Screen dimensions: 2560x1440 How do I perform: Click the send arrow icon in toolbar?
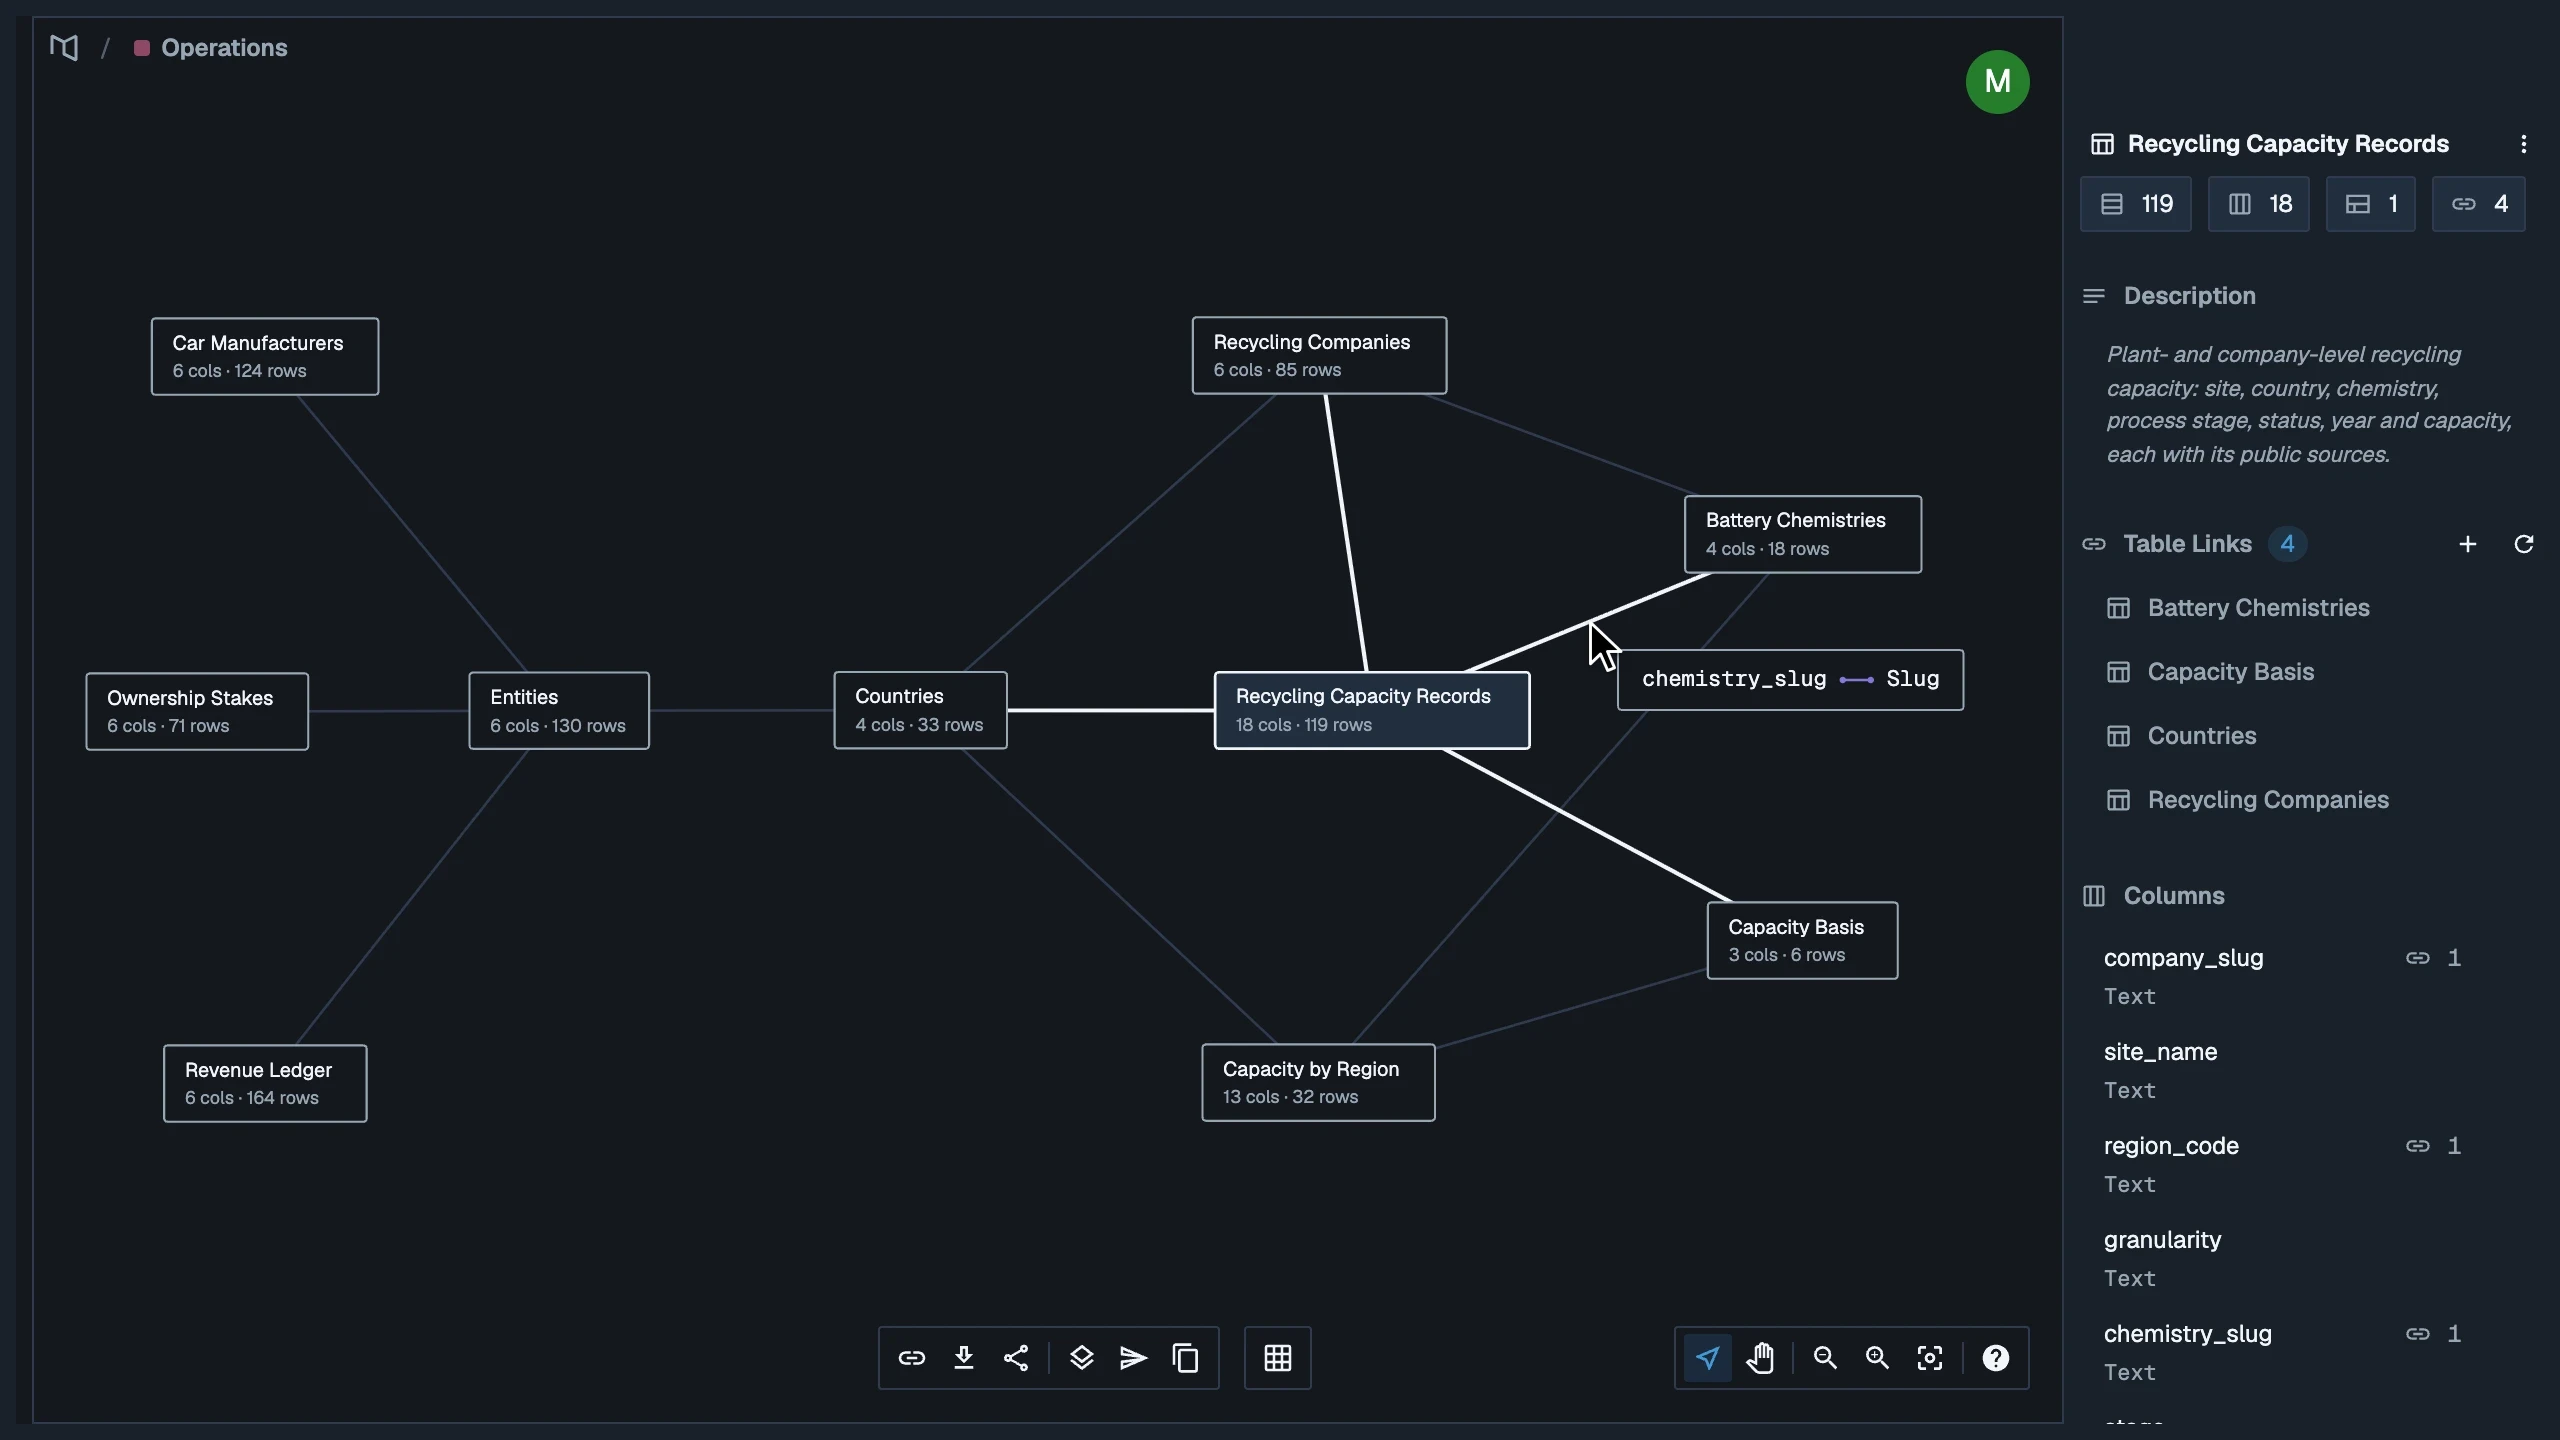[1133, 1358]
